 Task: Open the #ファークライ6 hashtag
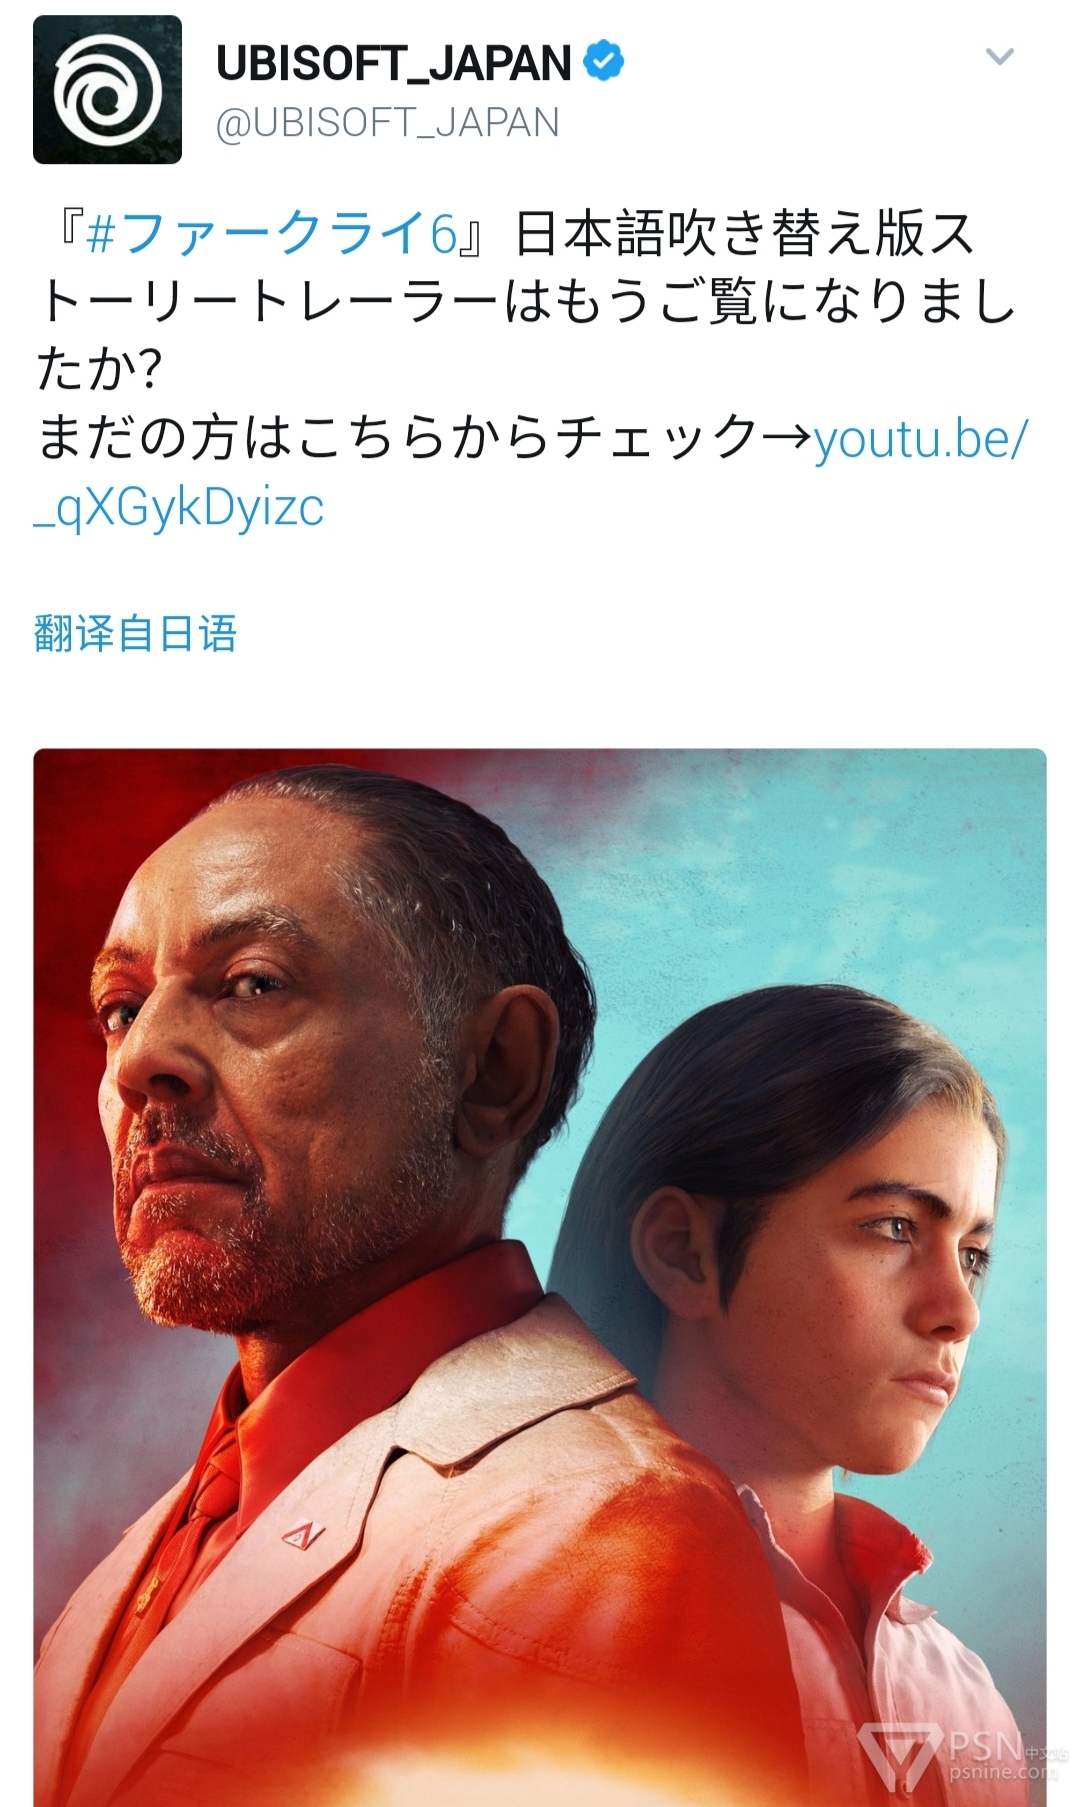point(271,234)
